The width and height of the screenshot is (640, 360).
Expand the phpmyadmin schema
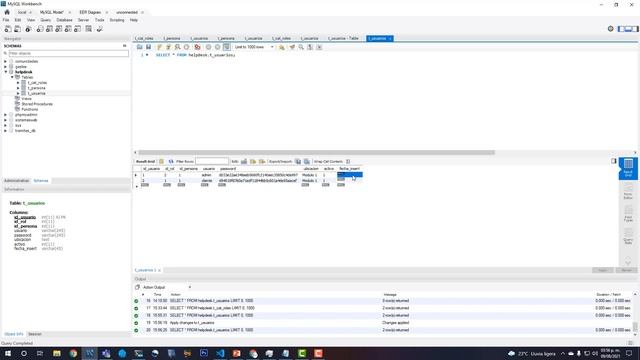coord(5,115)
